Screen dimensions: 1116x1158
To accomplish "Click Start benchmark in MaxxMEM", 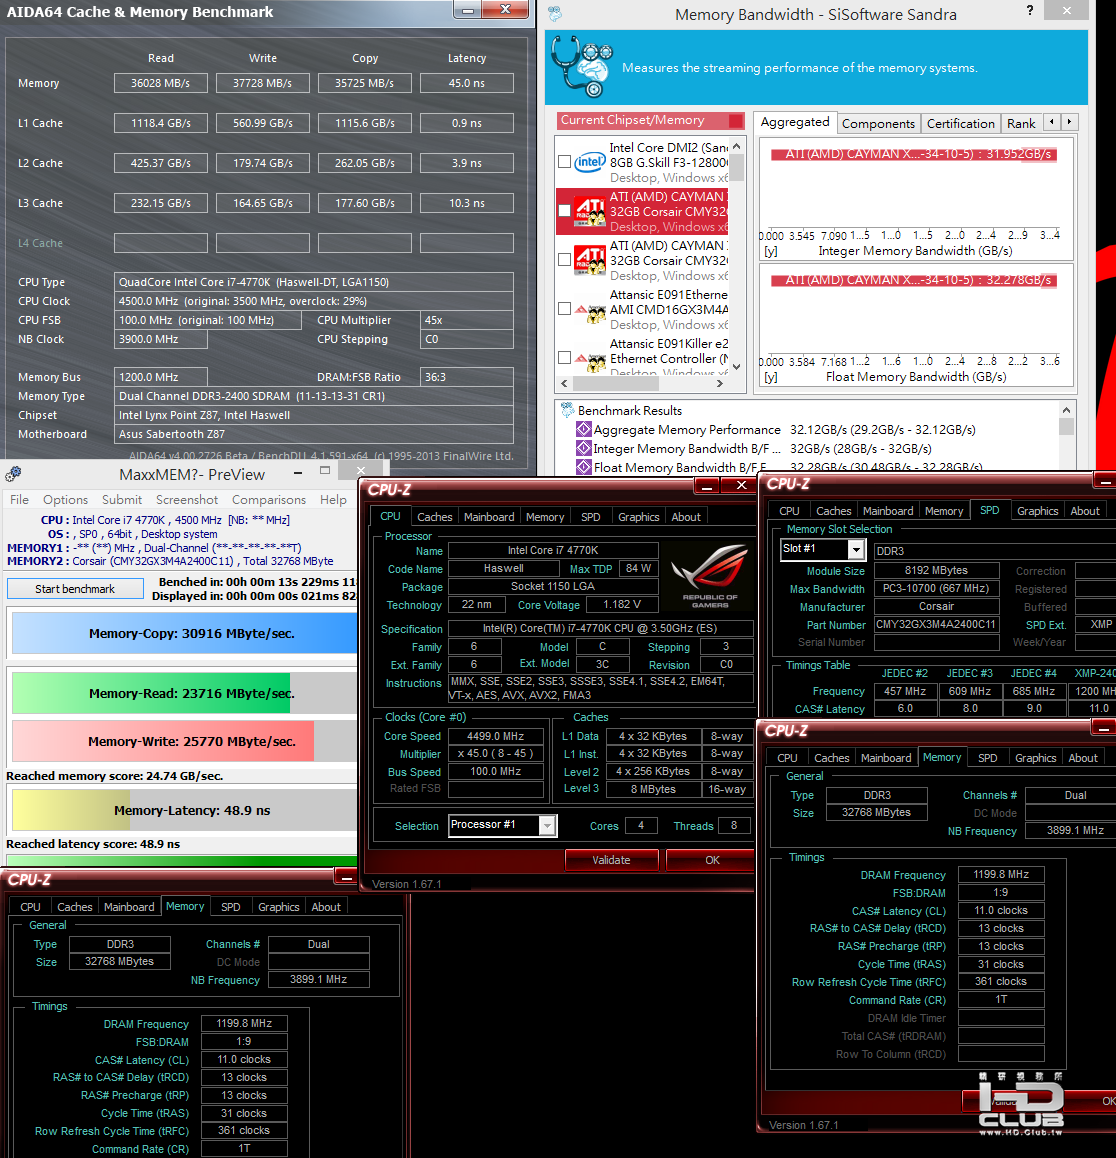I will (75, 589).
